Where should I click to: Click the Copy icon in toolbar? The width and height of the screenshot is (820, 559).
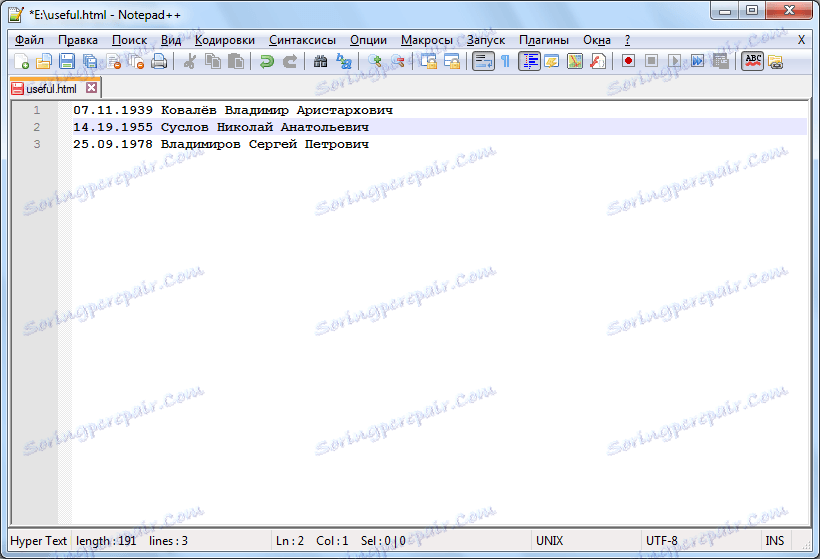click(x=213, y=62)
